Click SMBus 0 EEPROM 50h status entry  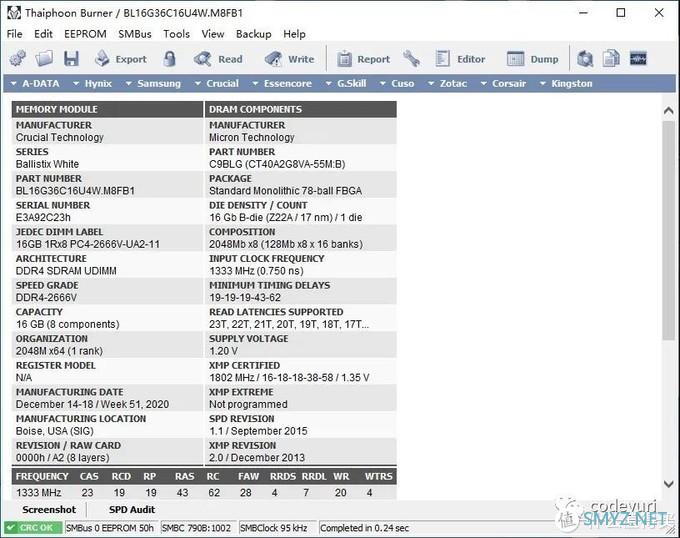click(110, 528)
